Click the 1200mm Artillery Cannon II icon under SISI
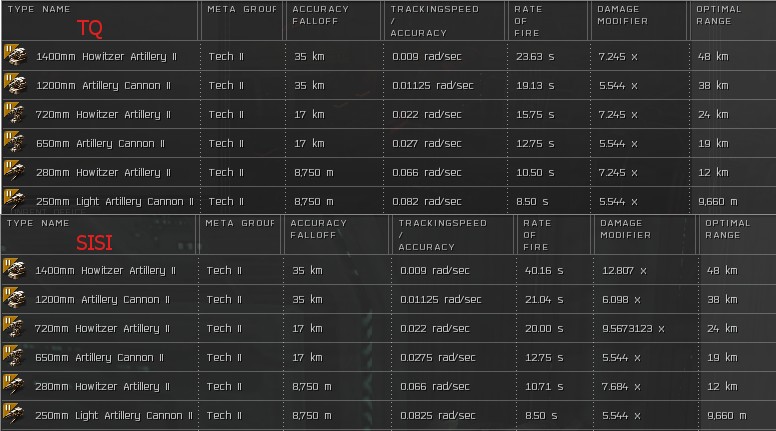 13,299
